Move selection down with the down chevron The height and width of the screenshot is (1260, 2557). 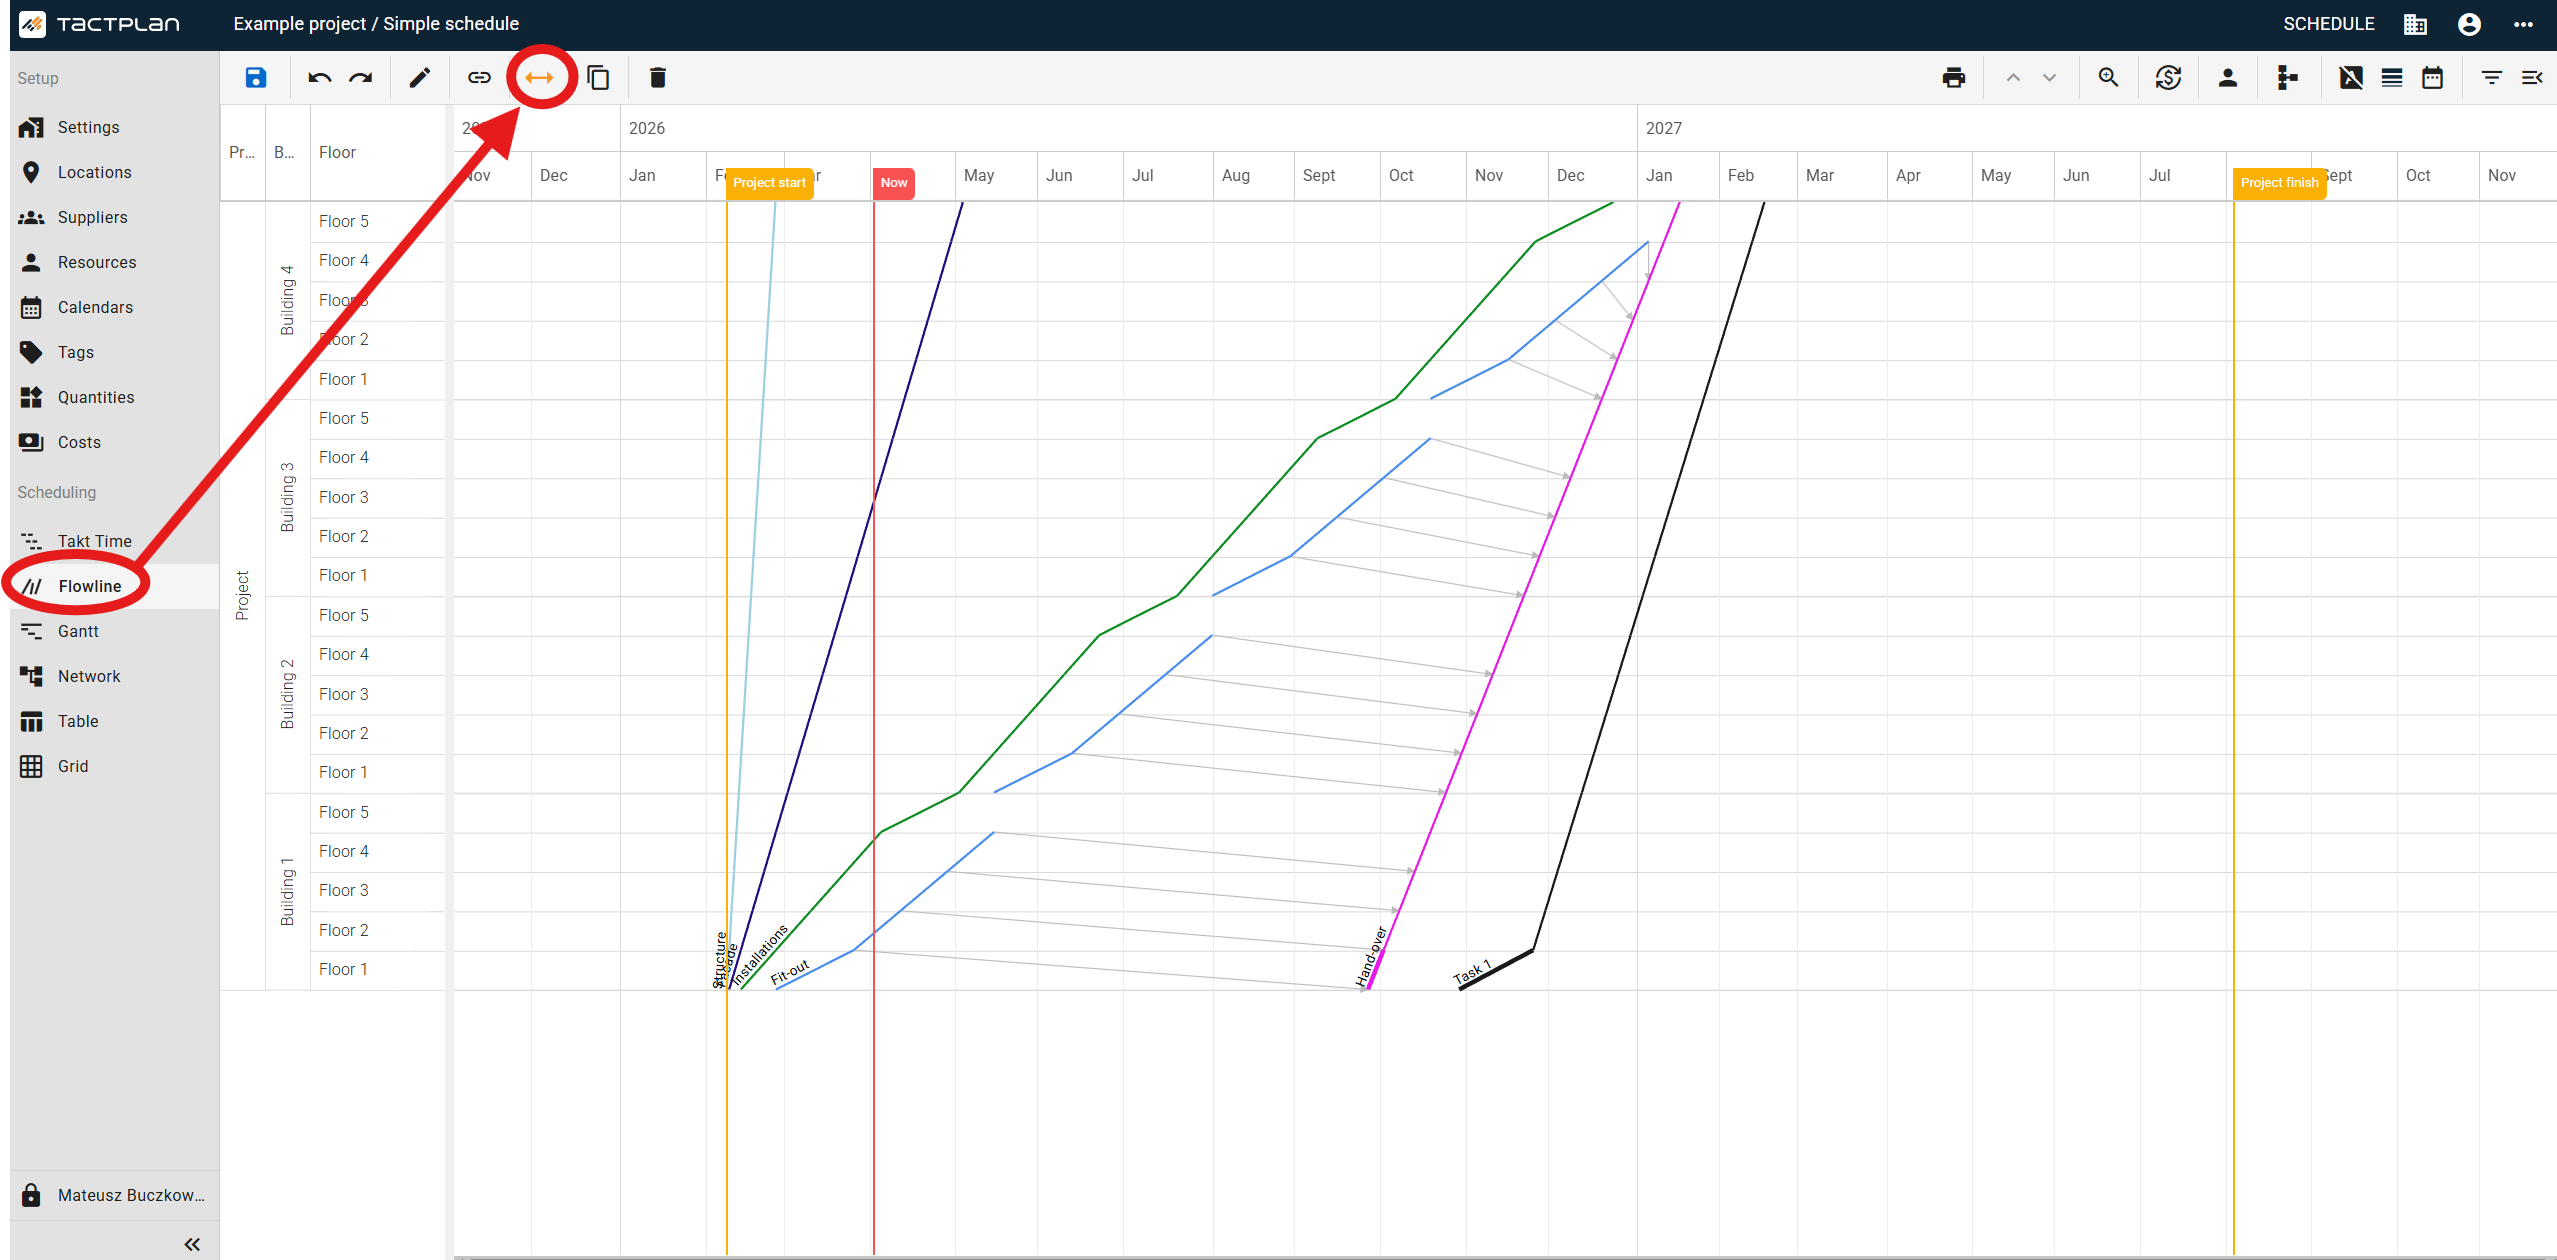tap(2050, 78)
